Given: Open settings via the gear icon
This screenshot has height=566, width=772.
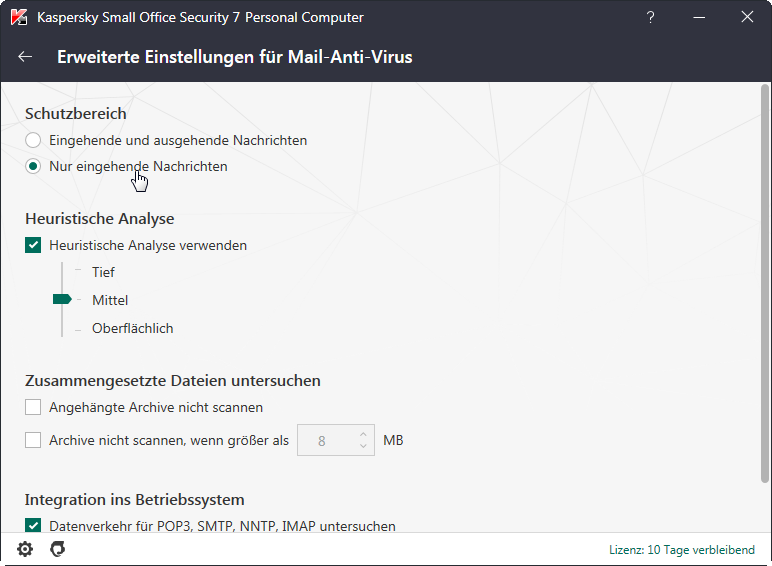Looking at the screenshot, I should (x=25, y=549).
